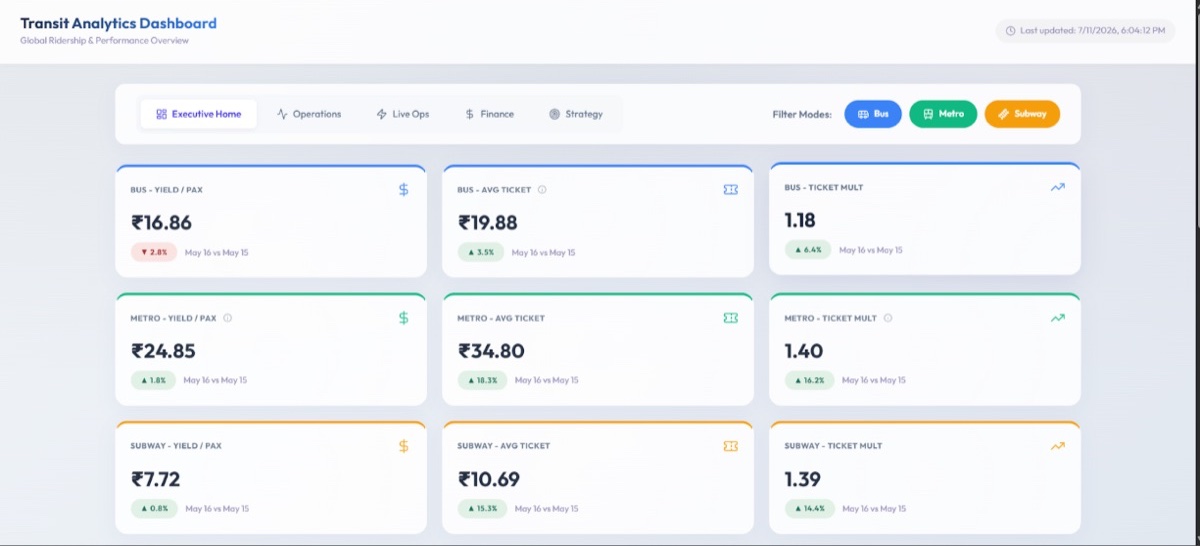Click the Bus yield ▼ 2.8% change badge
This screenshot has width=1200, height=546.
(x=153, y=252)
